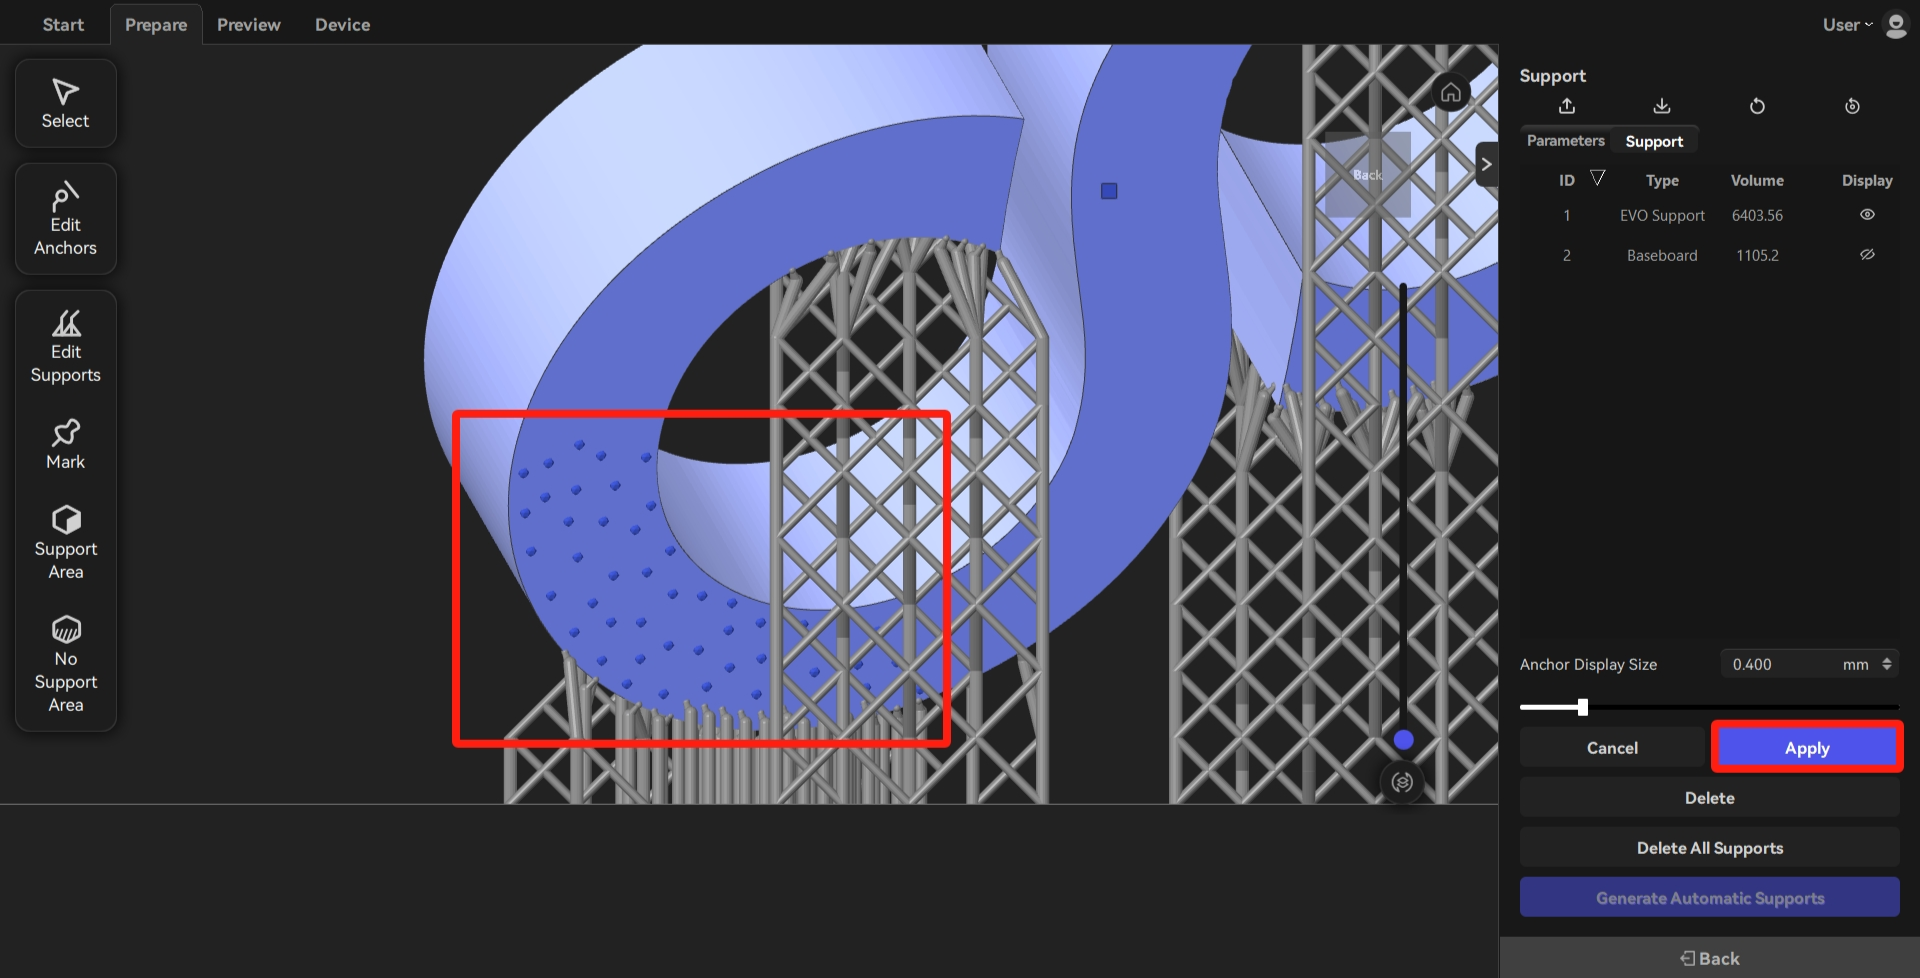The width and height of the screenshot is (1920, 978).
Task: Click Delete All Supports
Action: tap(1709, 847)
